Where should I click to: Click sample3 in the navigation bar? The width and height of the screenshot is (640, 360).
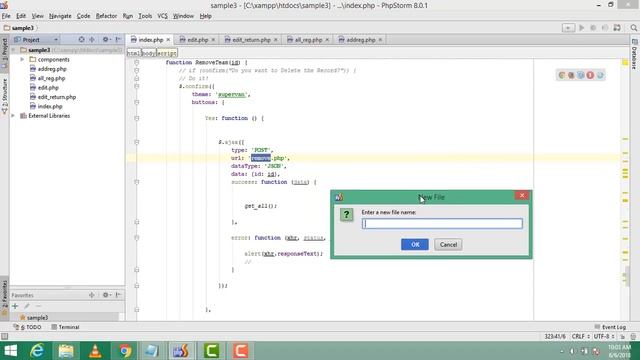[19, 28]
